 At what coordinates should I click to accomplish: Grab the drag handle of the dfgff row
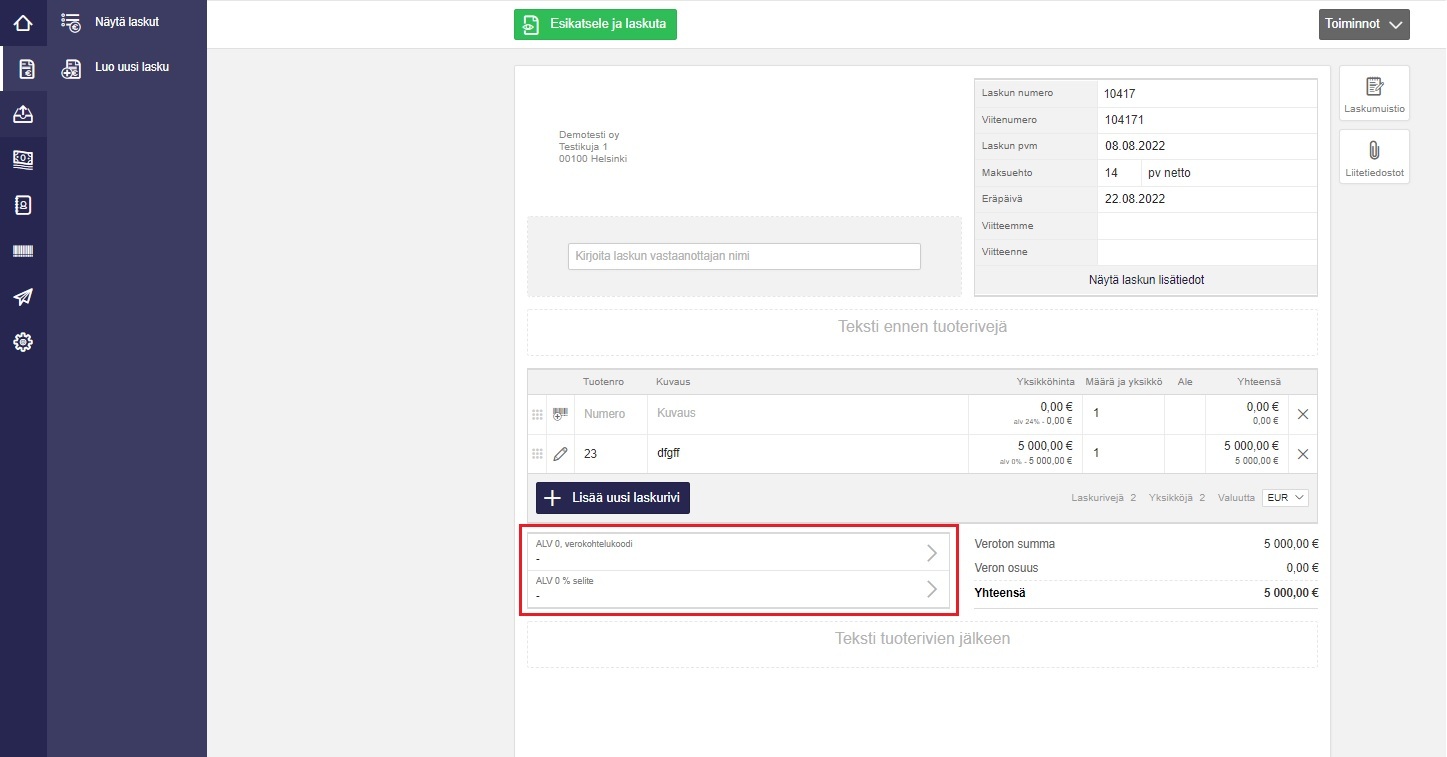point(537,454)
